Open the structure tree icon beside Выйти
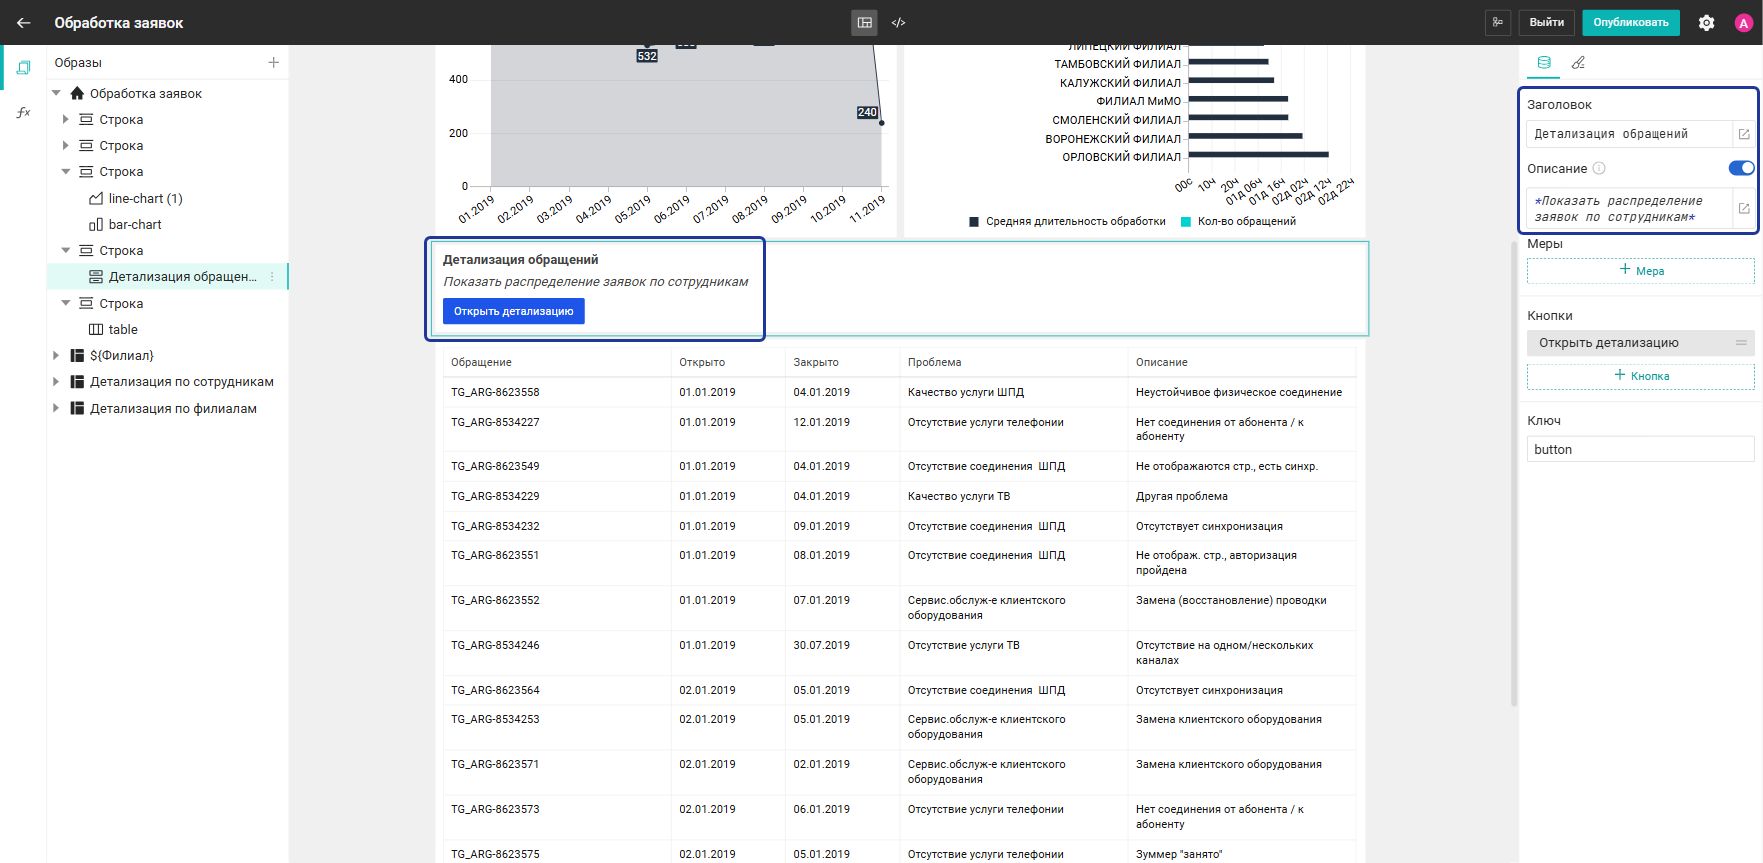Screen dimensions: 1763x863 click(x=1497, y=22)
